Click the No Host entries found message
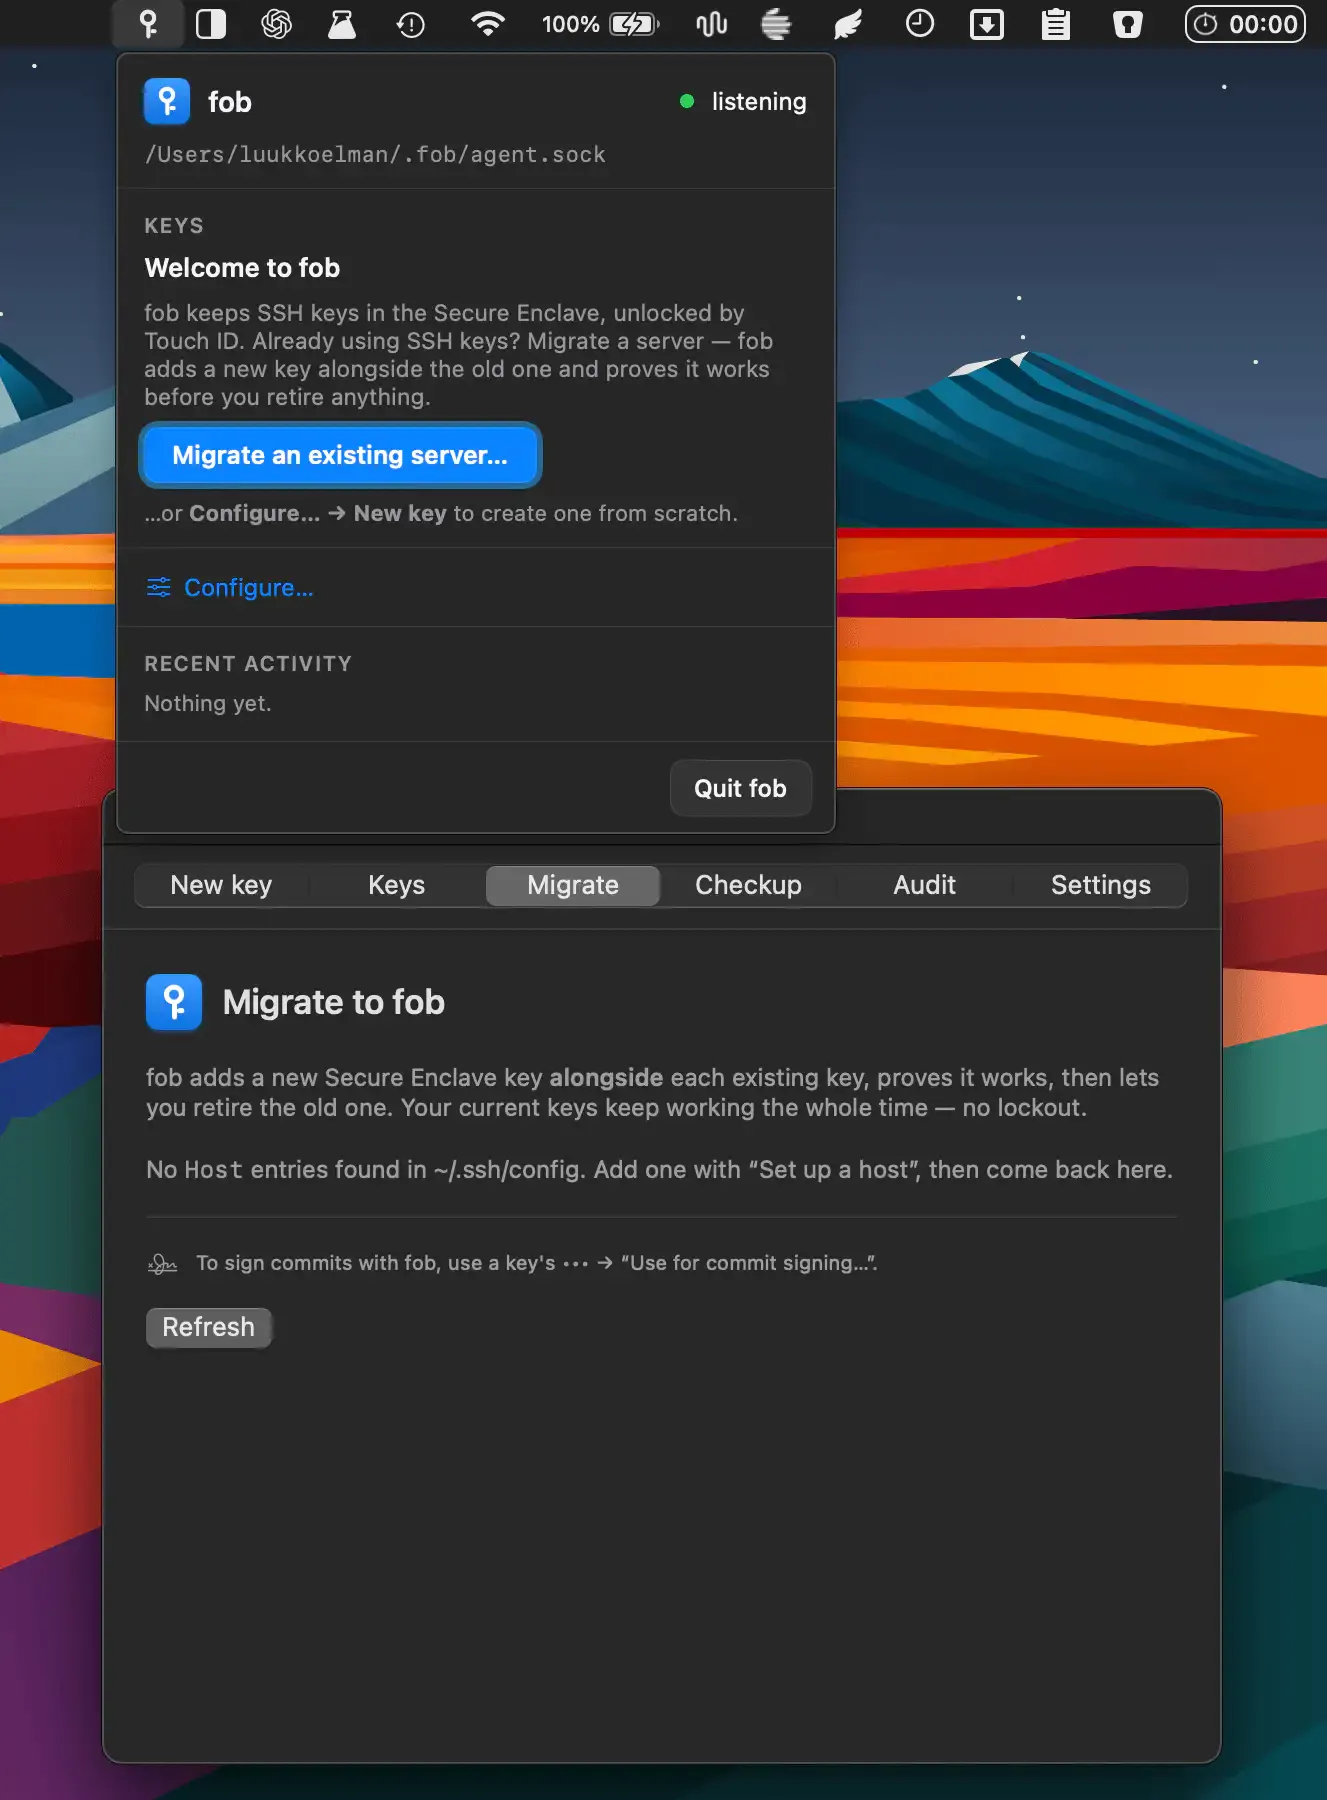The image size is (1327, 1800). [x=659, y=1169]
